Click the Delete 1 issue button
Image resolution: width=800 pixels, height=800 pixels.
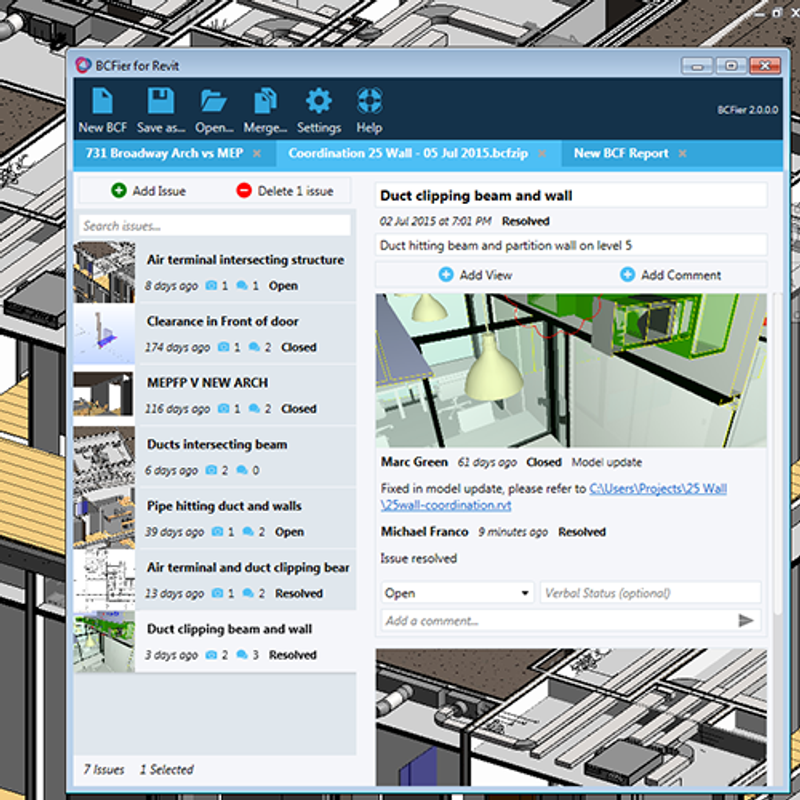[285, 191]
